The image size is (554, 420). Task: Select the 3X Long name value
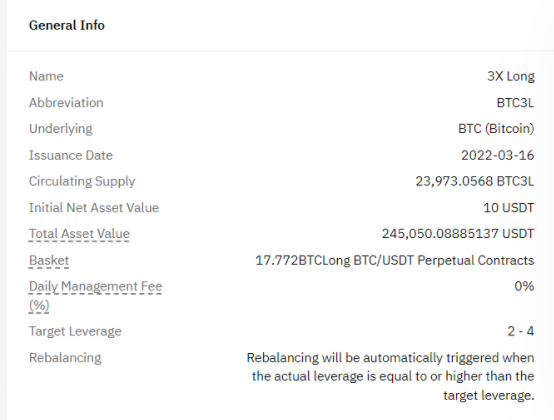tap(511, 76)
